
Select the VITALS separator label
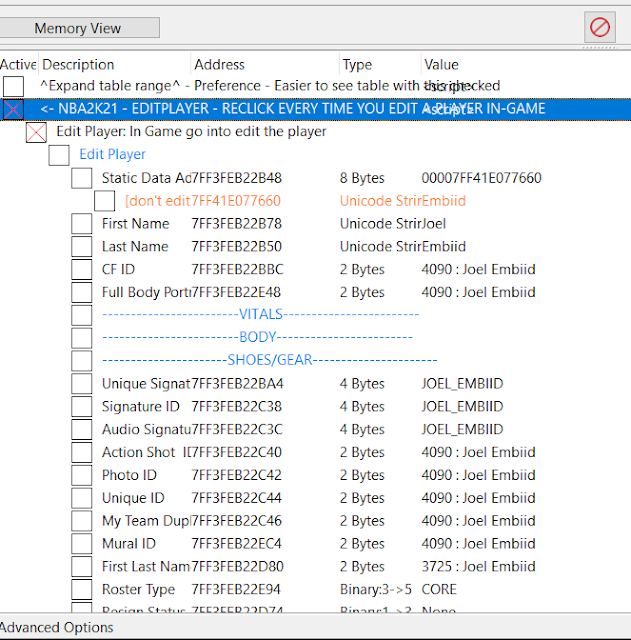click(260, 314)
